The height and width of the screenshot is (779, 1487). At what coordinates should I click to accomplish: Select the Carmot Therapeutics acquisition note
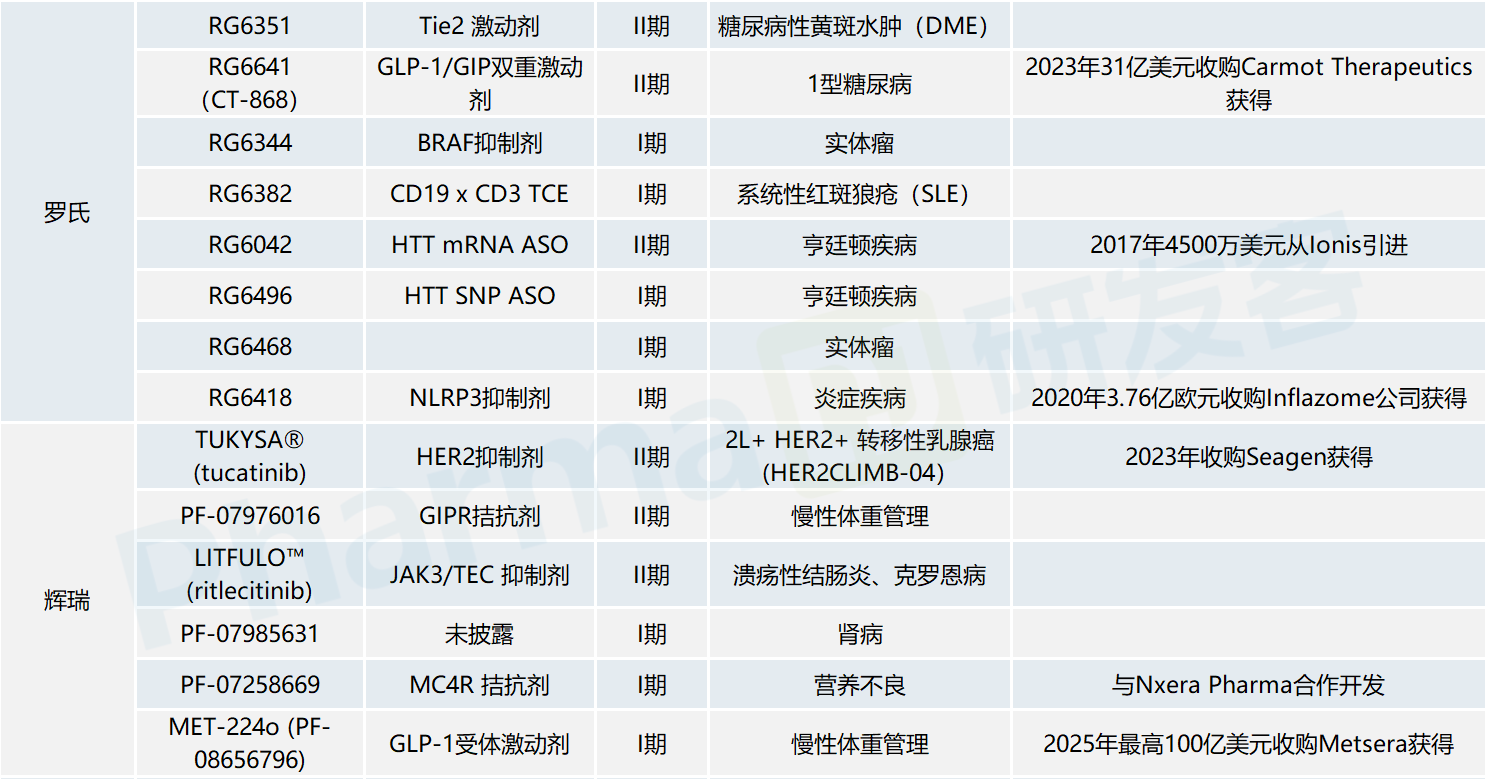pyautogui.click(x=1249, y=84)
